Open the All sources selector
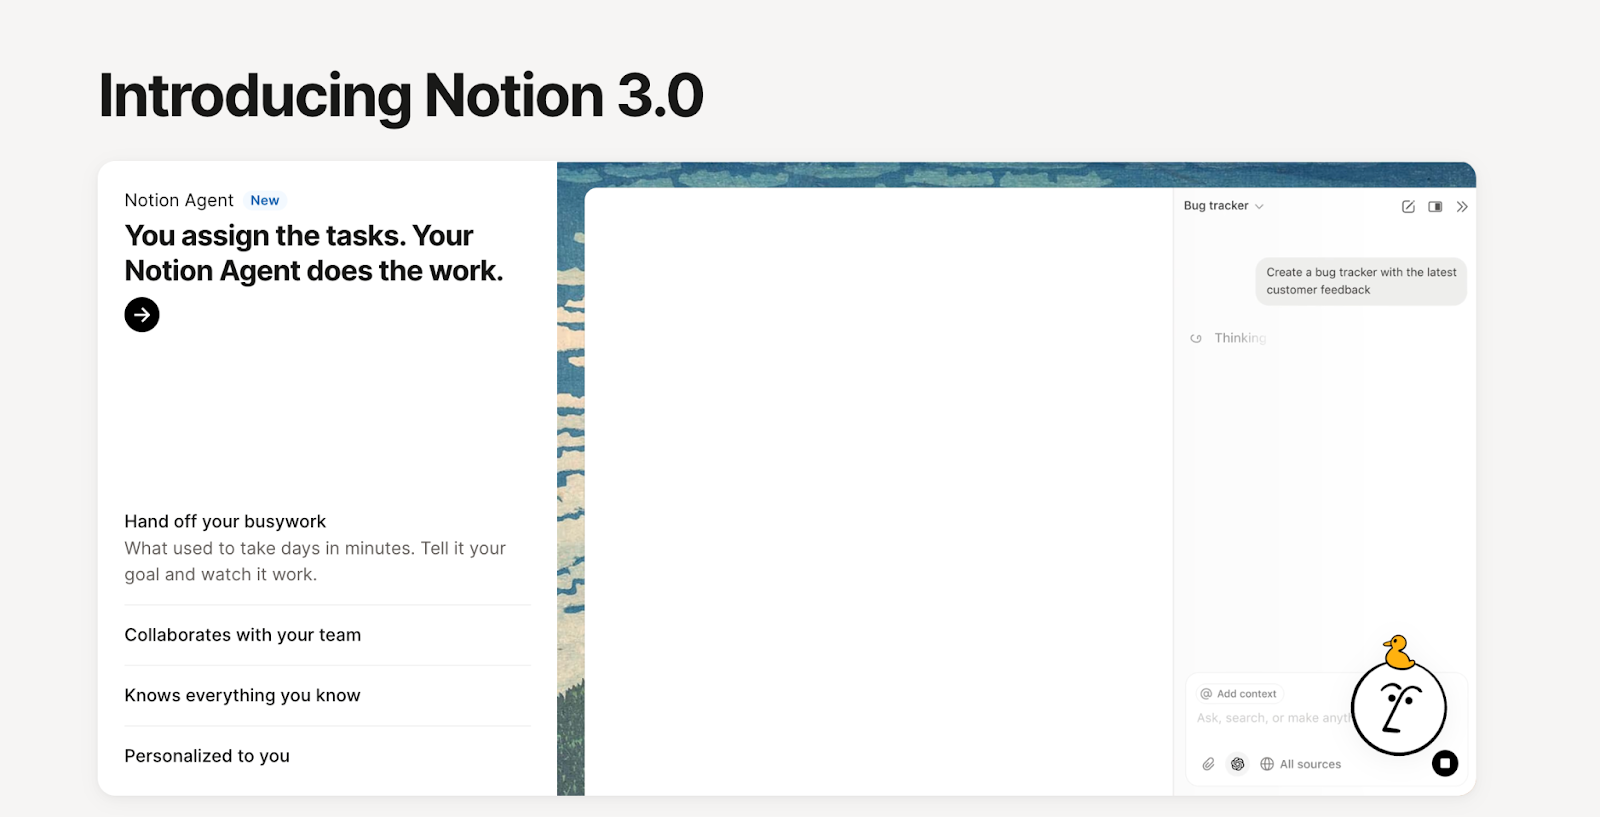The width and height of the screenshot is (1600, 817). coord(1301,764)
